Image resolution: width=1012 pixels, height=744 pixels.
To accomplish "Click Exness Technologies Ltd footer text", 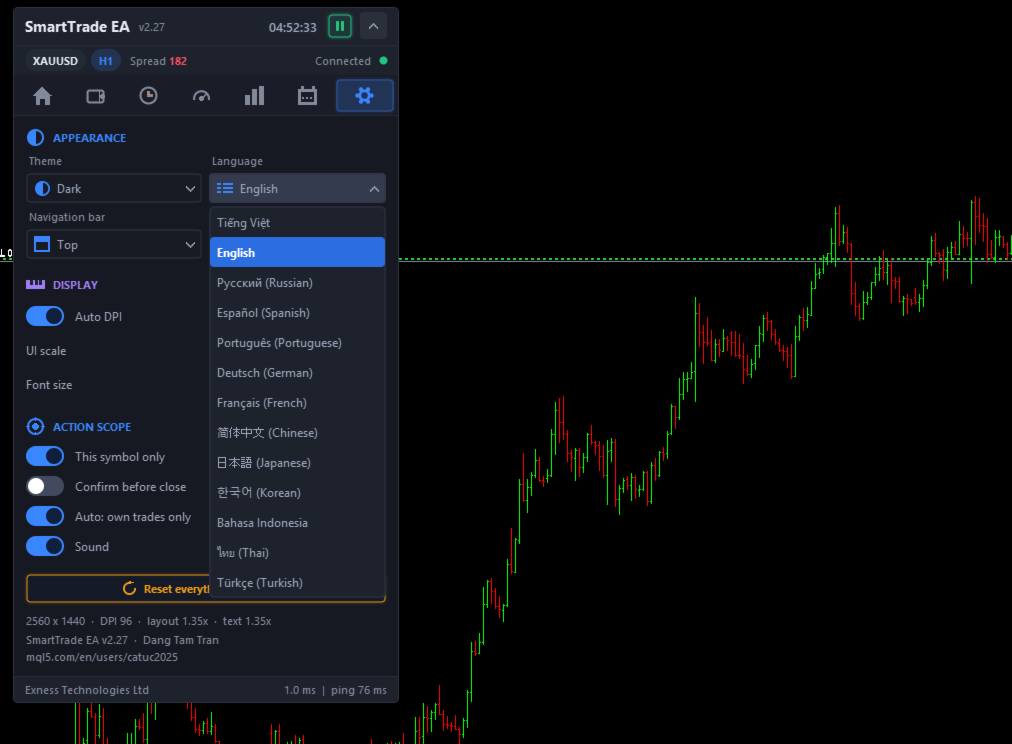I will (87, 690).
